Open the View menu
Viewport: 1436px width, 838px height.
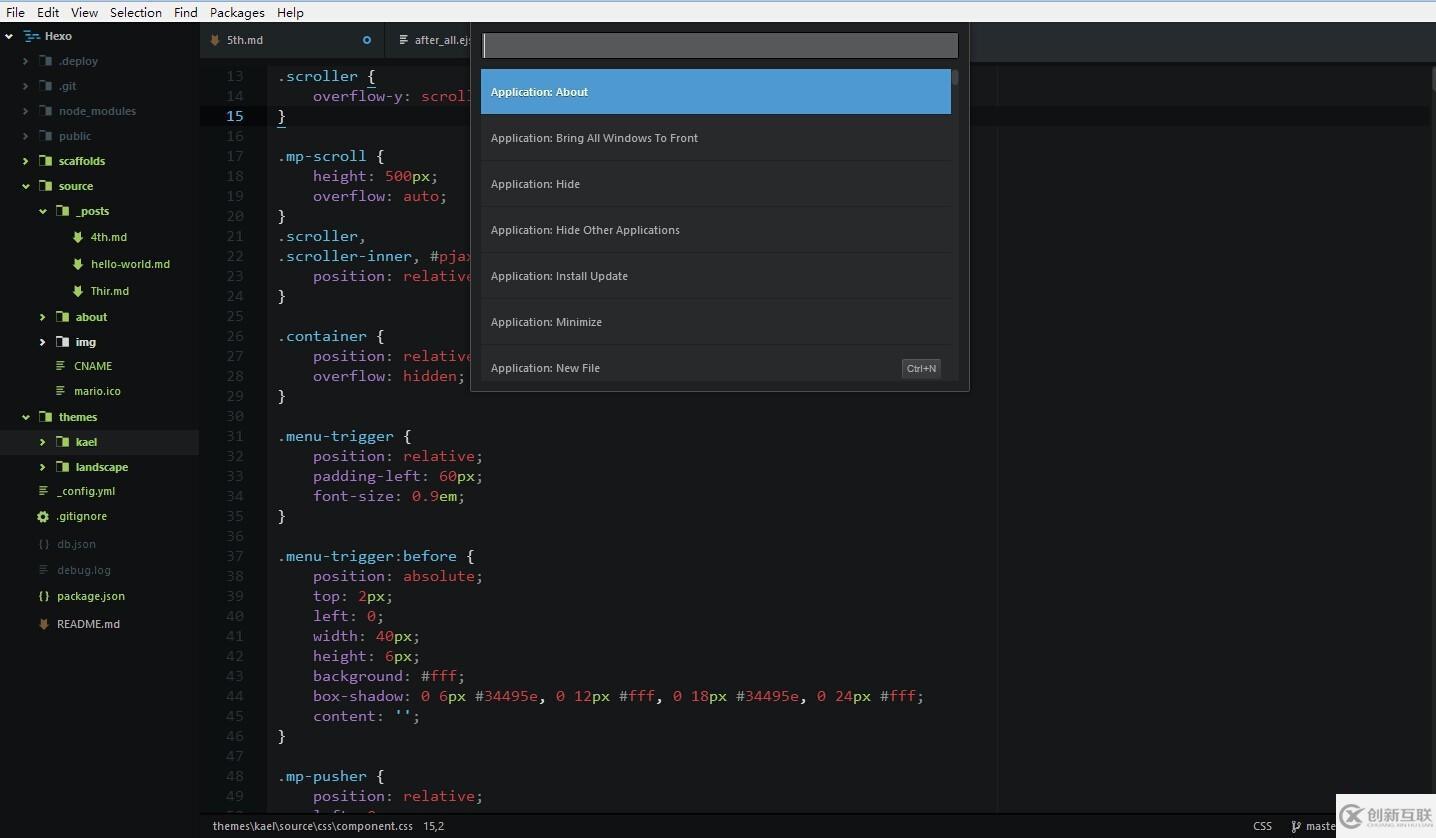coord(85,12)
